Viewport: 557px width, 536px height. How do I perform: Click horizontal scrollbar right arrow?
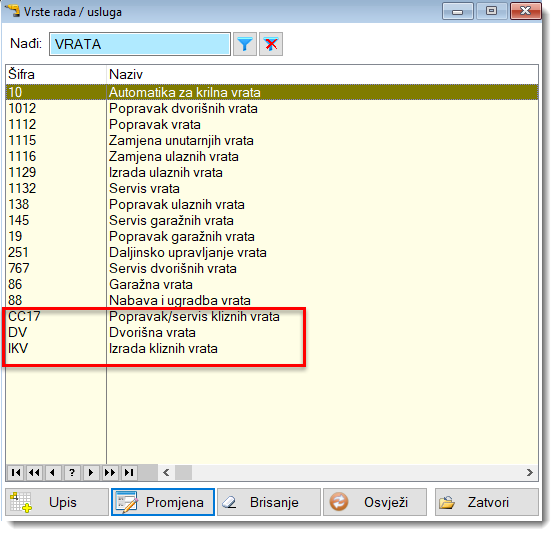click(530, 472)
